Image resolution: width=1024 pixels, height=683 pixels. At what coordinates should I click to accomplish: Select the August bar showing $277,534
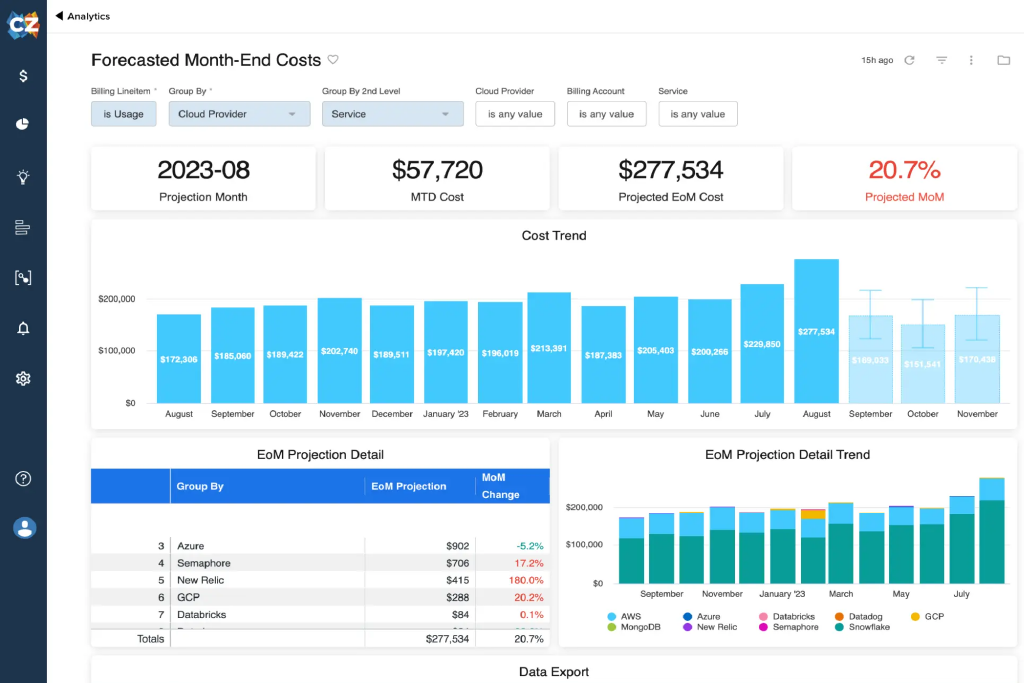coord(816,330)
